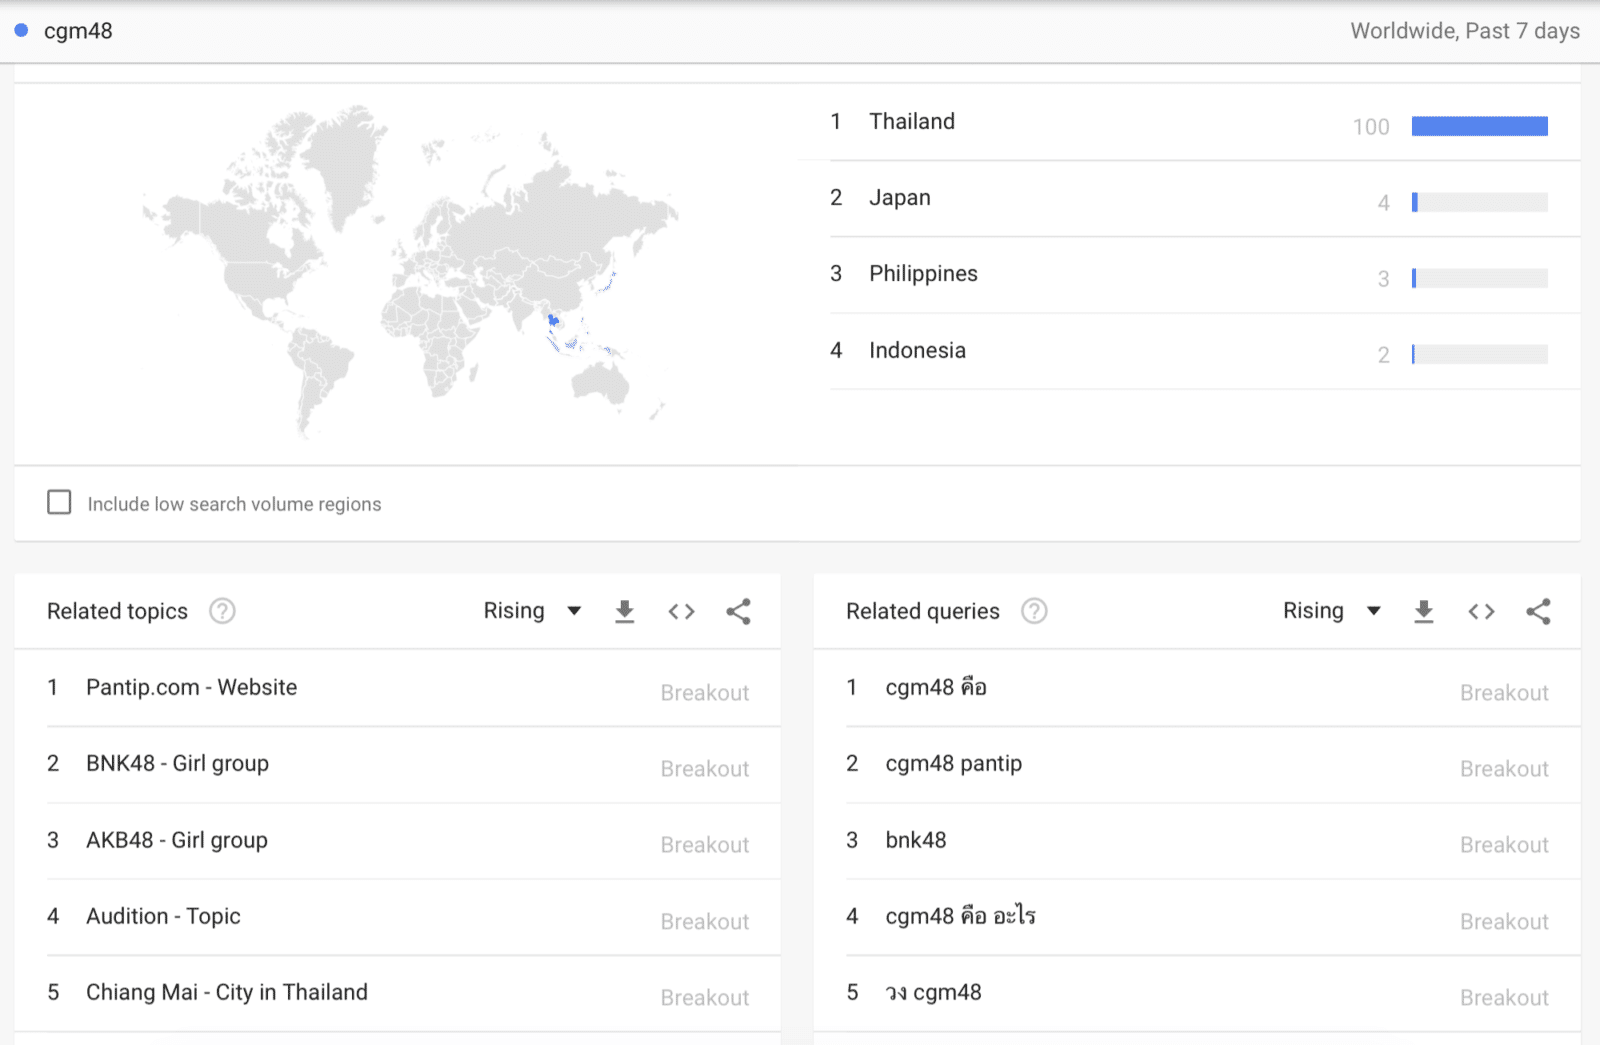Download the Related topics data
The height and width of the screenshot is (1045, 1600).
pyautogui.click(x=624, y=612)
